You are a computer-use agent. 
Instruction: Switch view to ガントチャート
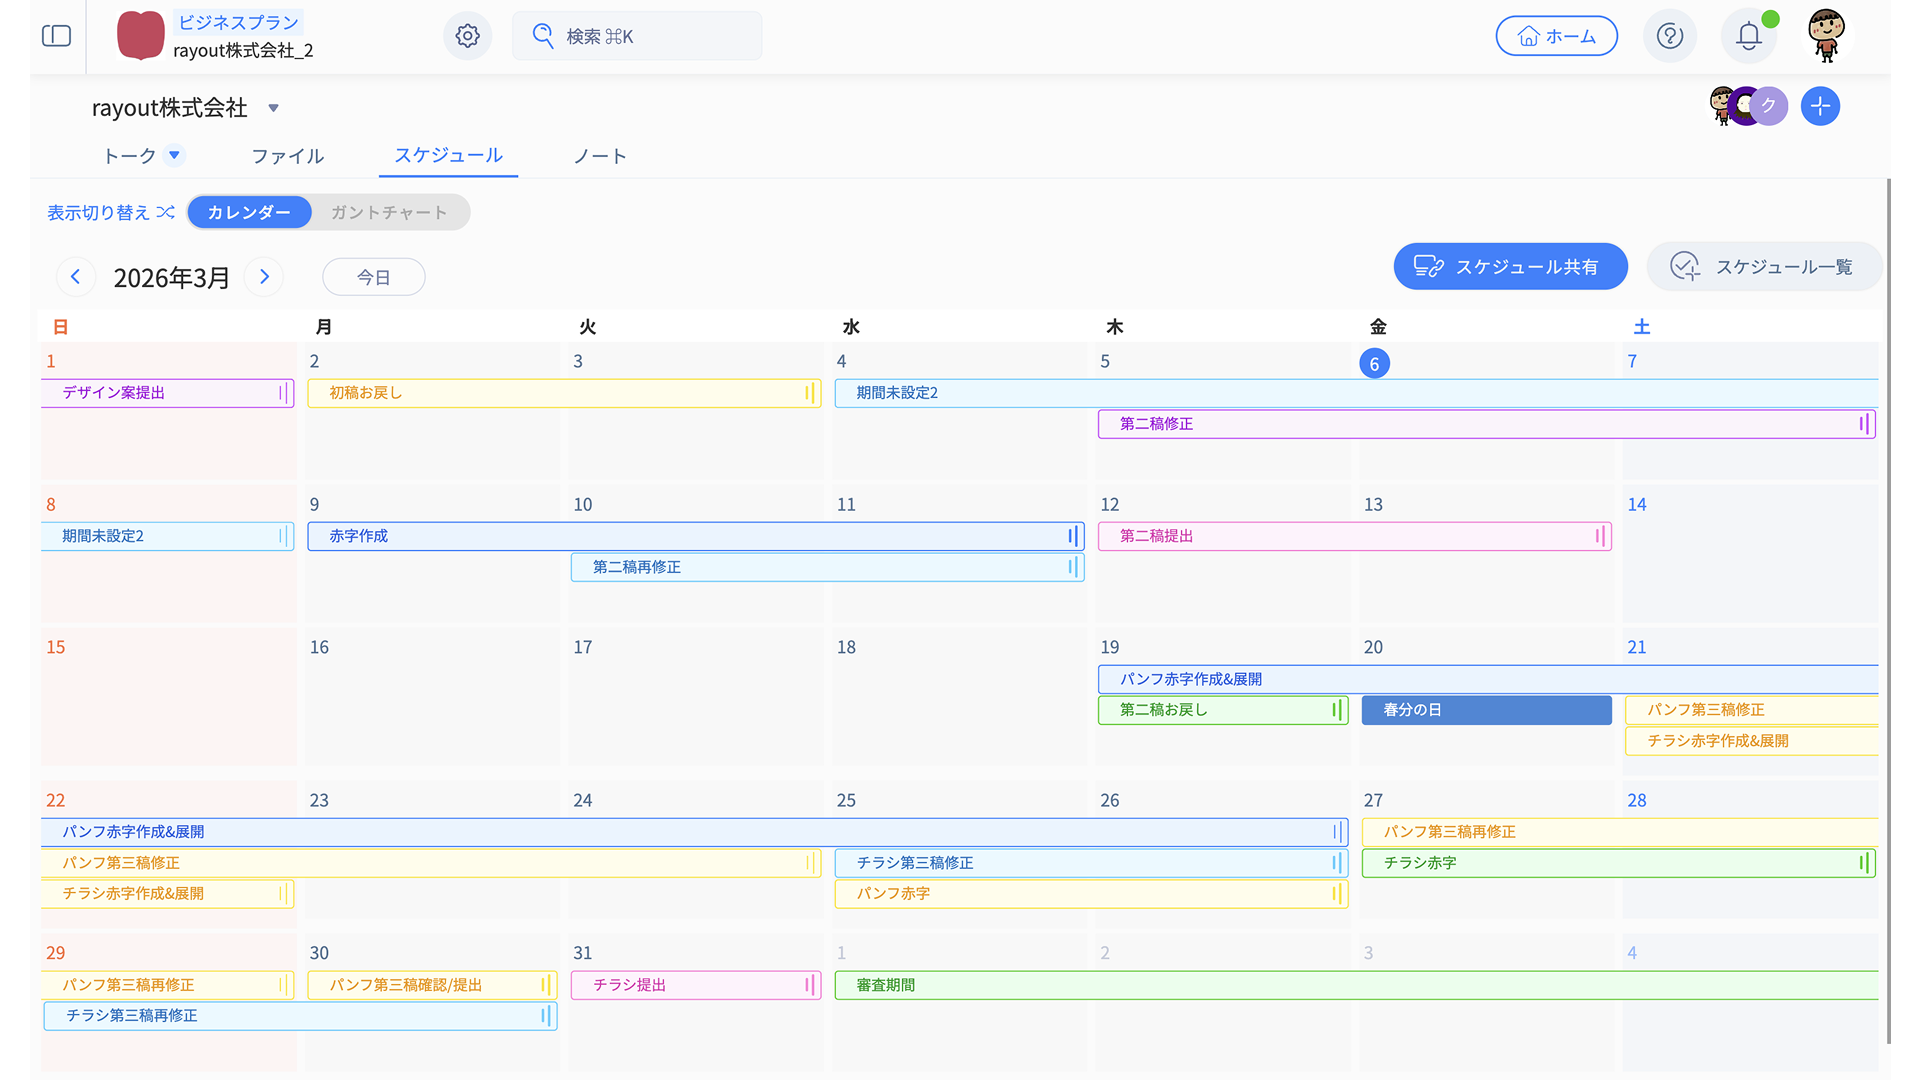coord(389,212)
